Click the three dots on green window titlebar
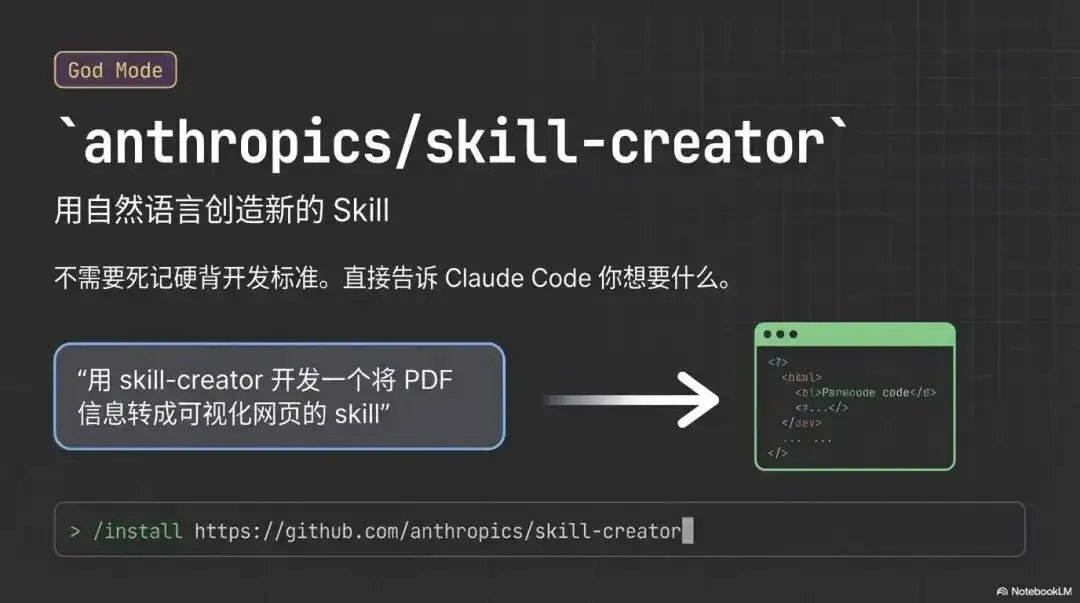Image resolution: width=1080 pixels, height=603 pixels. point(780,334)
